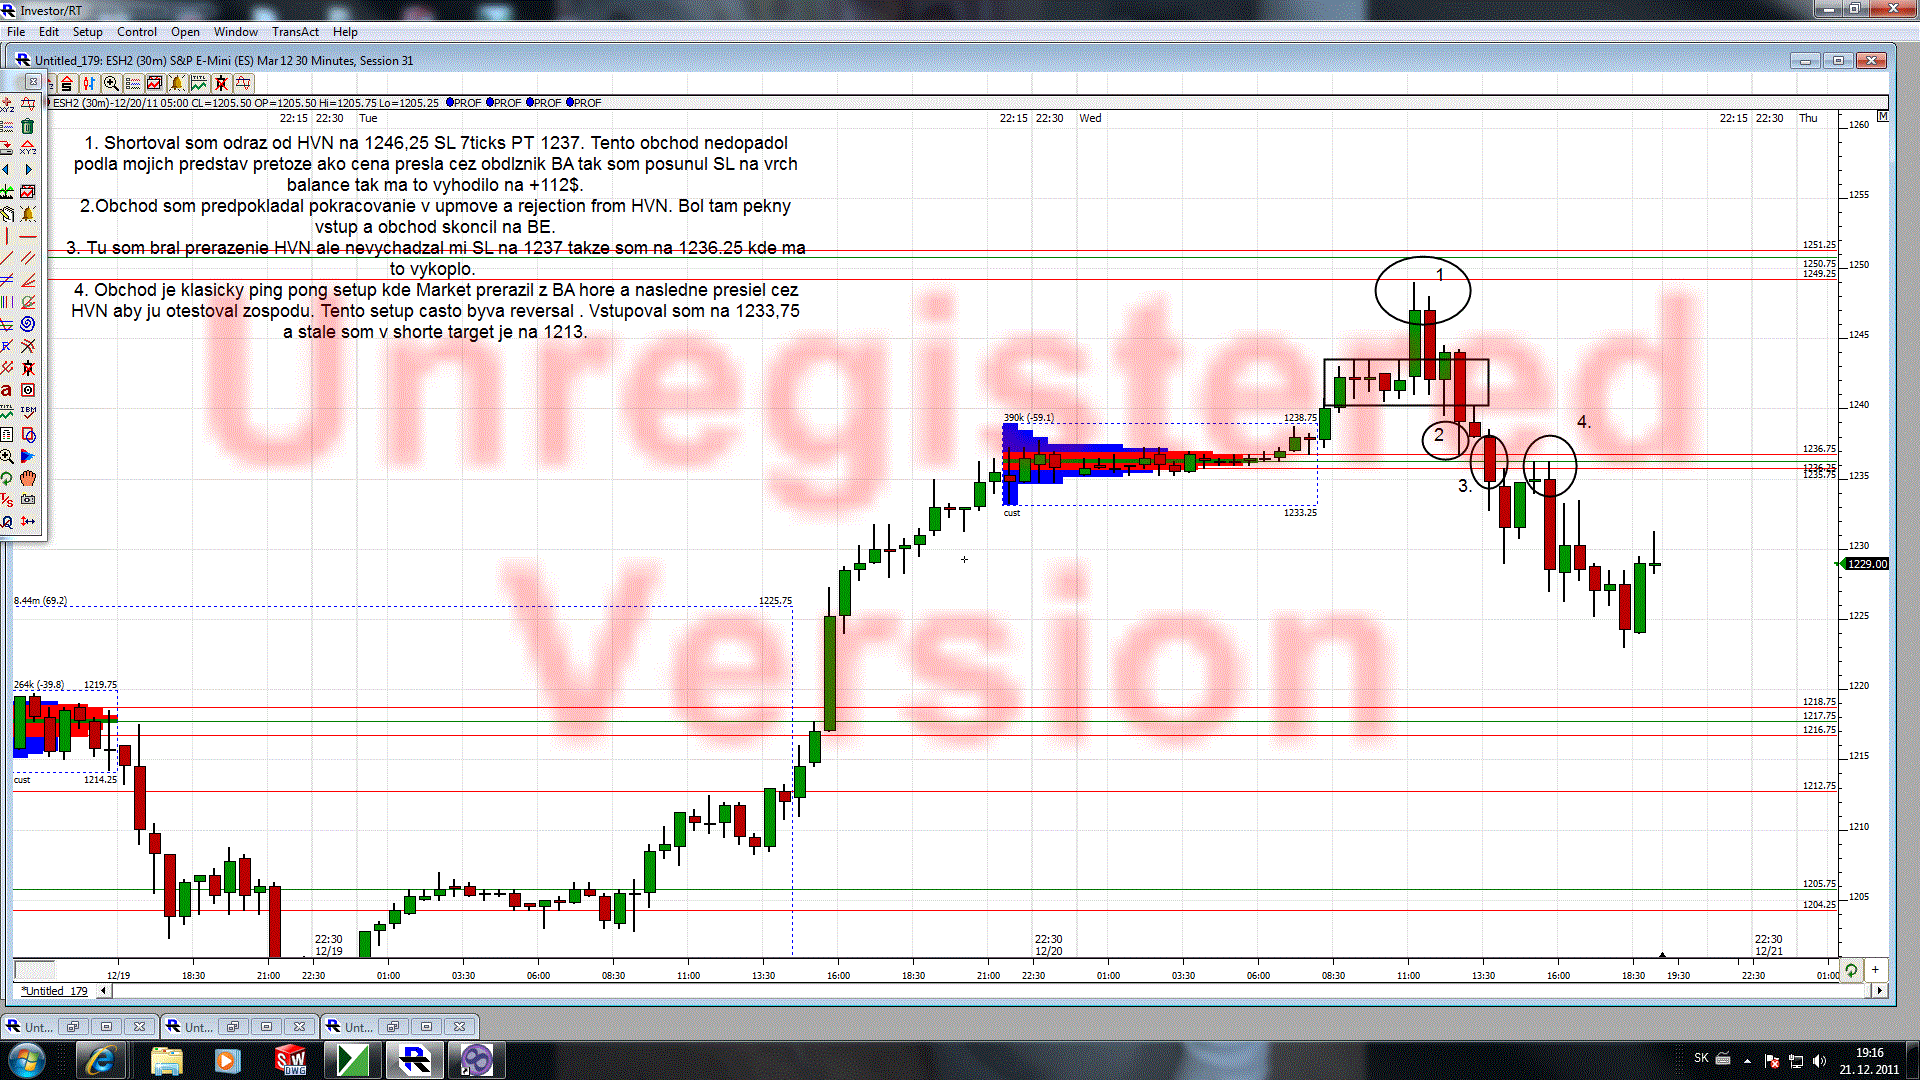Click the alarm bell icon in the chart toolbar
Image resolution: width=1920 pixels, height=1080 pixels.
177,84
